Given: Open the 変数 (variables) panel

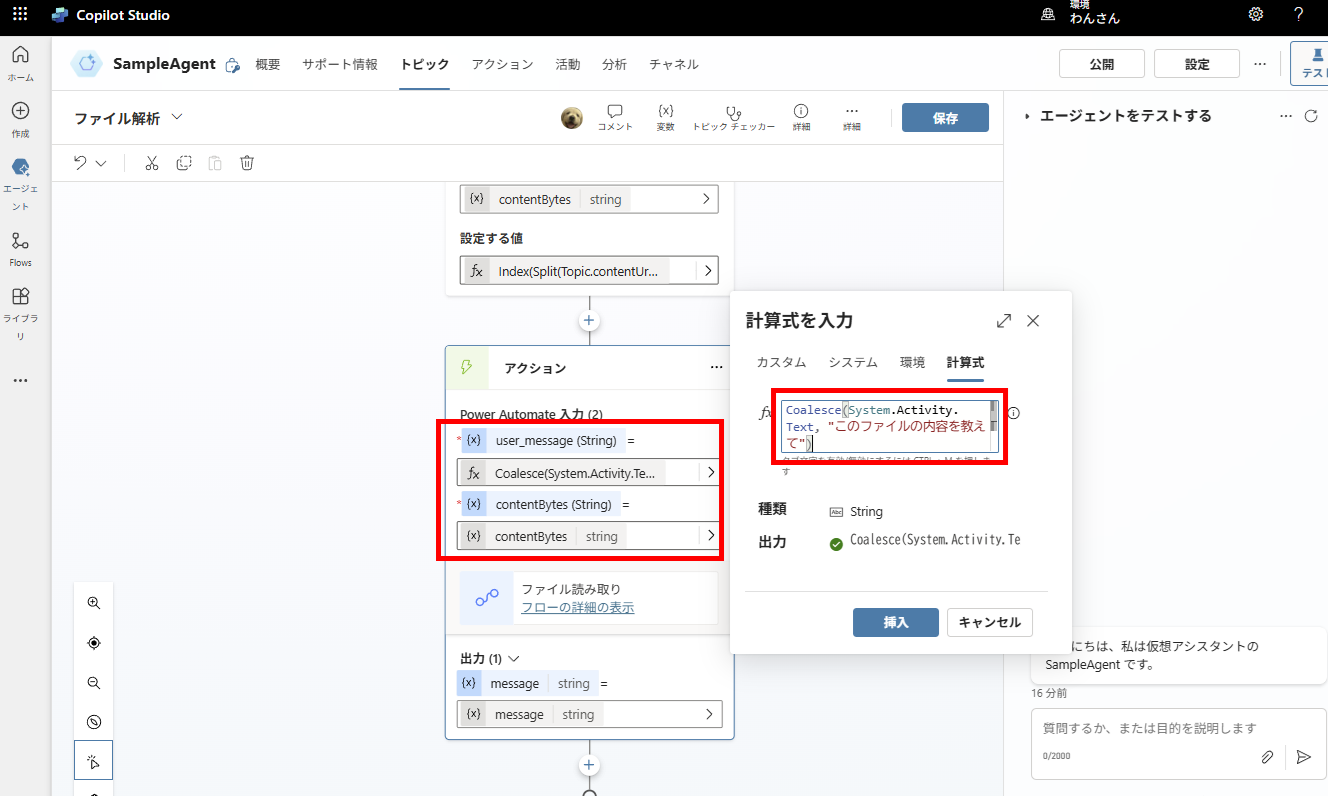Looking at the screenshot, I should [x=664, y=117].
